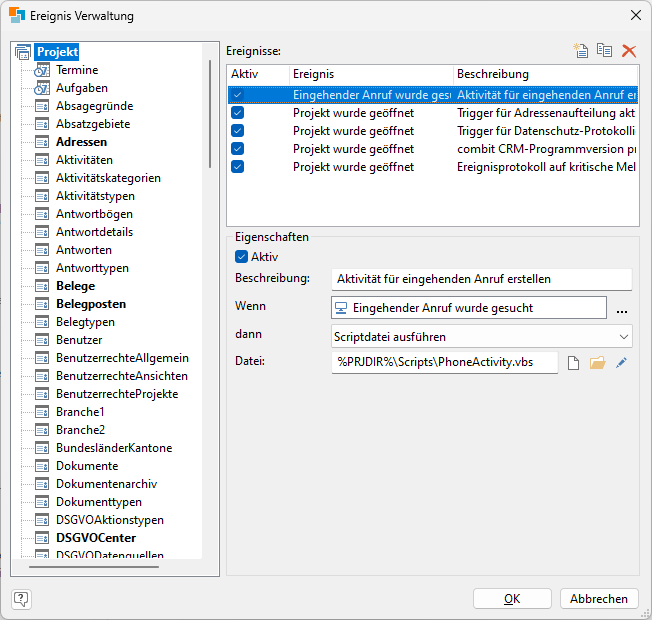The image size is (652, 620).
Task: Delete event with red X icon
Action: [x=629, y=50]
